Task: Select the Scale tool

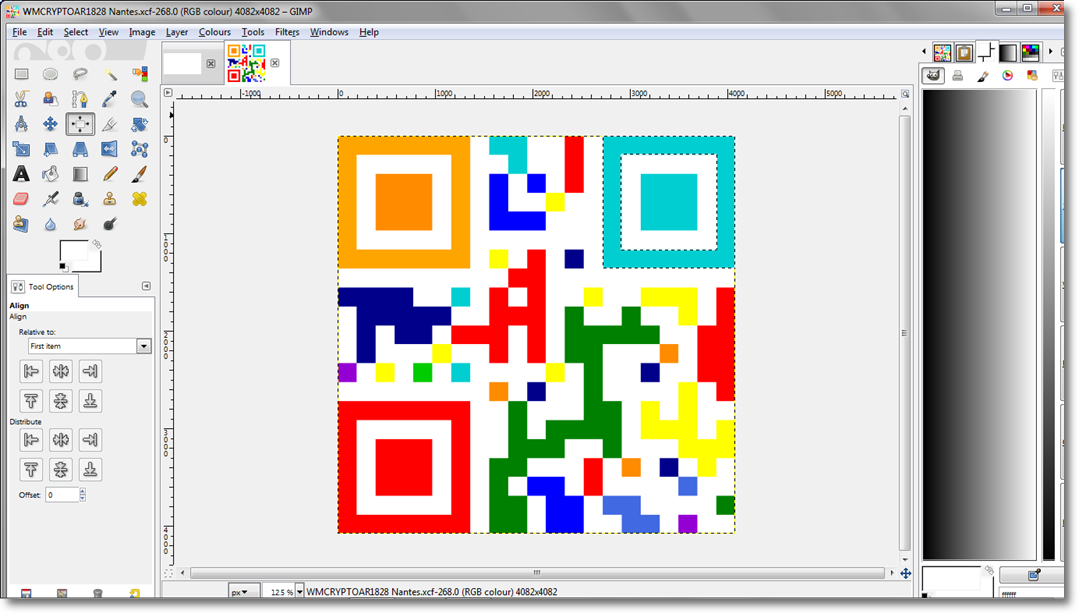Action: click(x=21, y=149)
